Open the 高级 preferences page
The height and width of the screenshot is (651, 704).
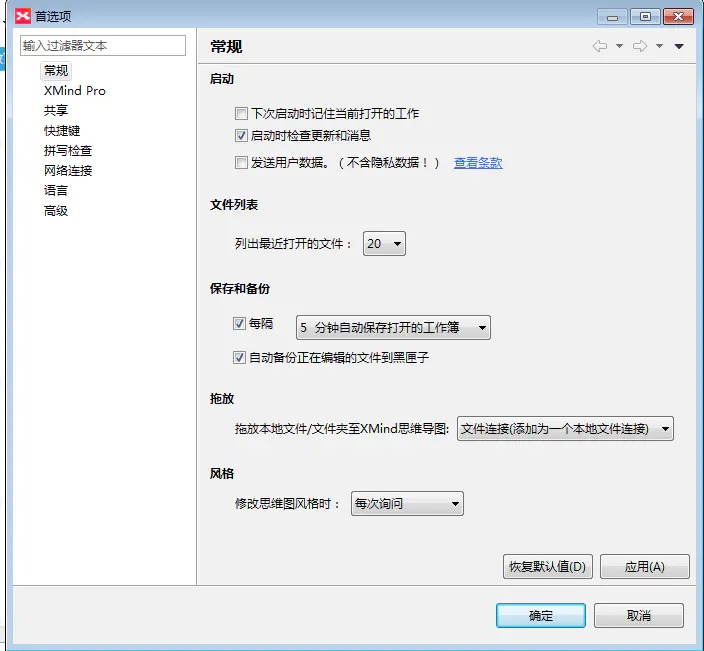click(x=56, y=211)
